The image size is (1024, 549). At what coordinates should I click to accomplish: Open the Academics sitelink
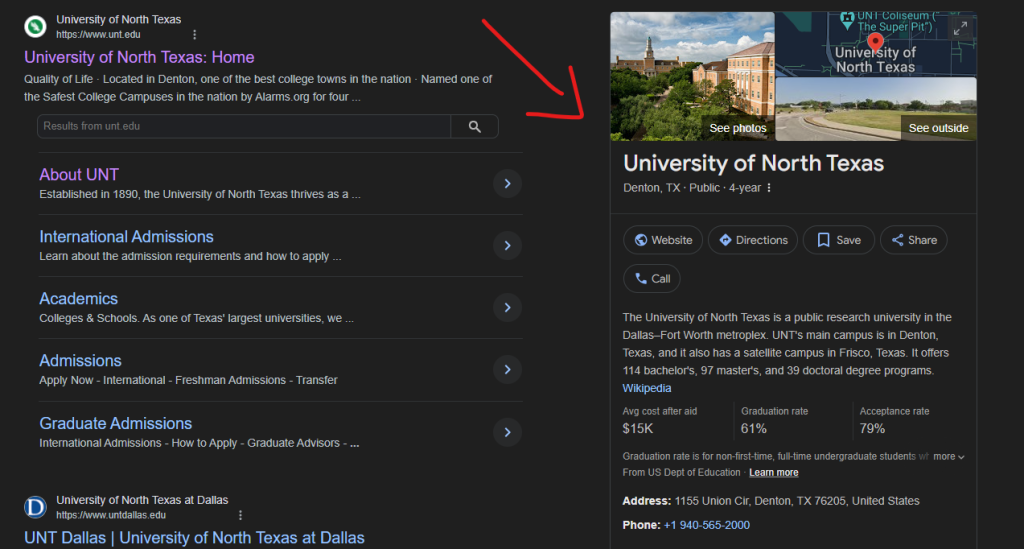click(78, 298)
